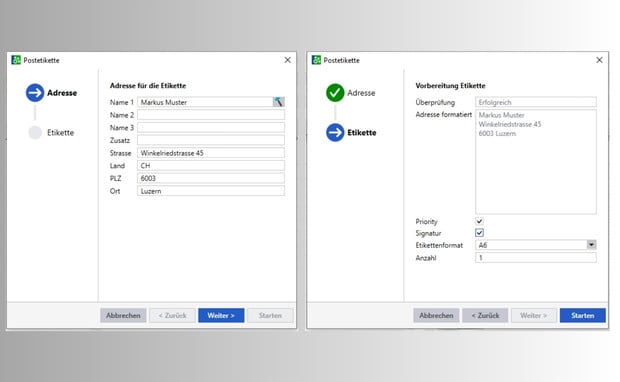Click the empty Name 2 field
The height and width of the screenshot is (382, 620).
(211, 115)
